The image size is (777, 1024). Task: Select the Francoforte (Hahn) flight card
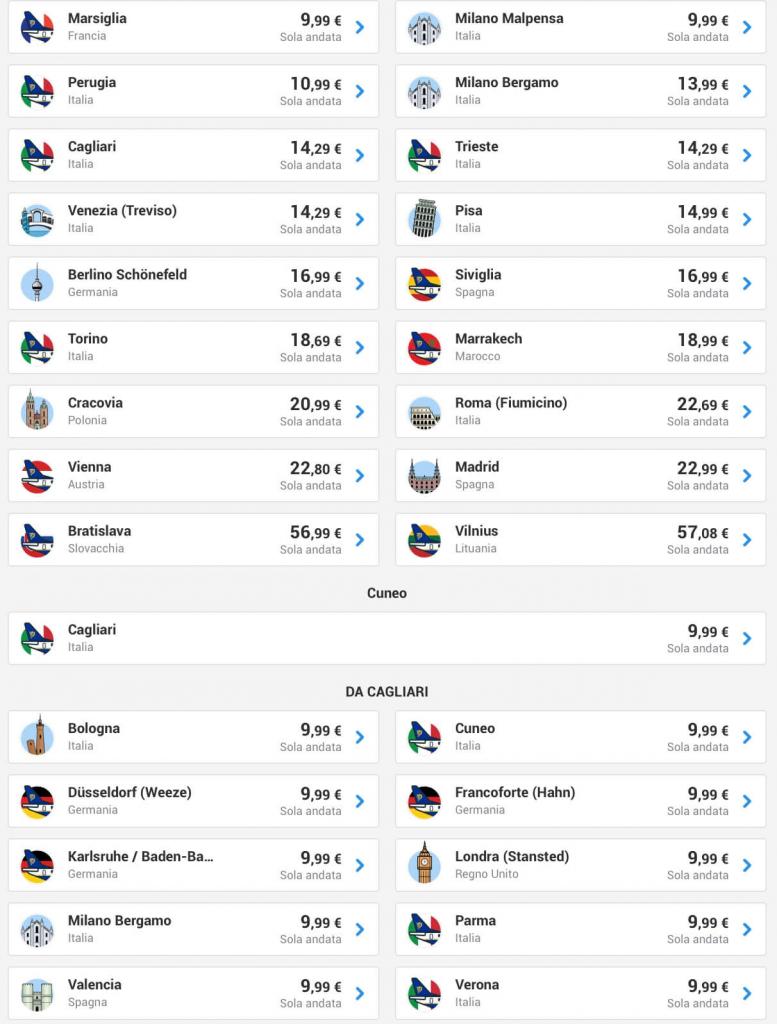[x=580, y=801]
